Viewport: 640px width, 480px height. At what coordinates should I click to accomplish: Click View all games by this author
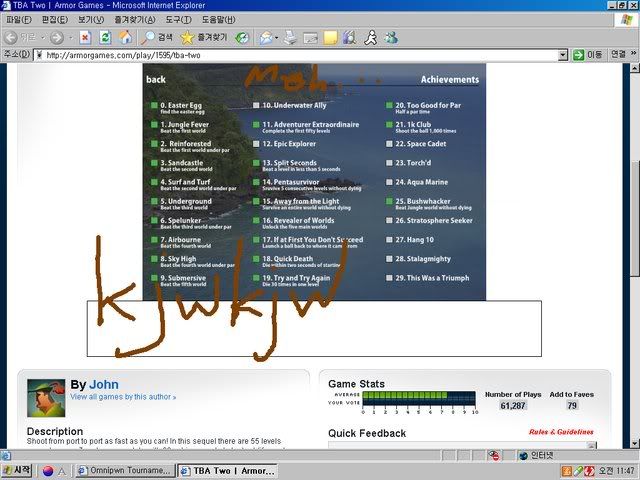coord(122,397)
